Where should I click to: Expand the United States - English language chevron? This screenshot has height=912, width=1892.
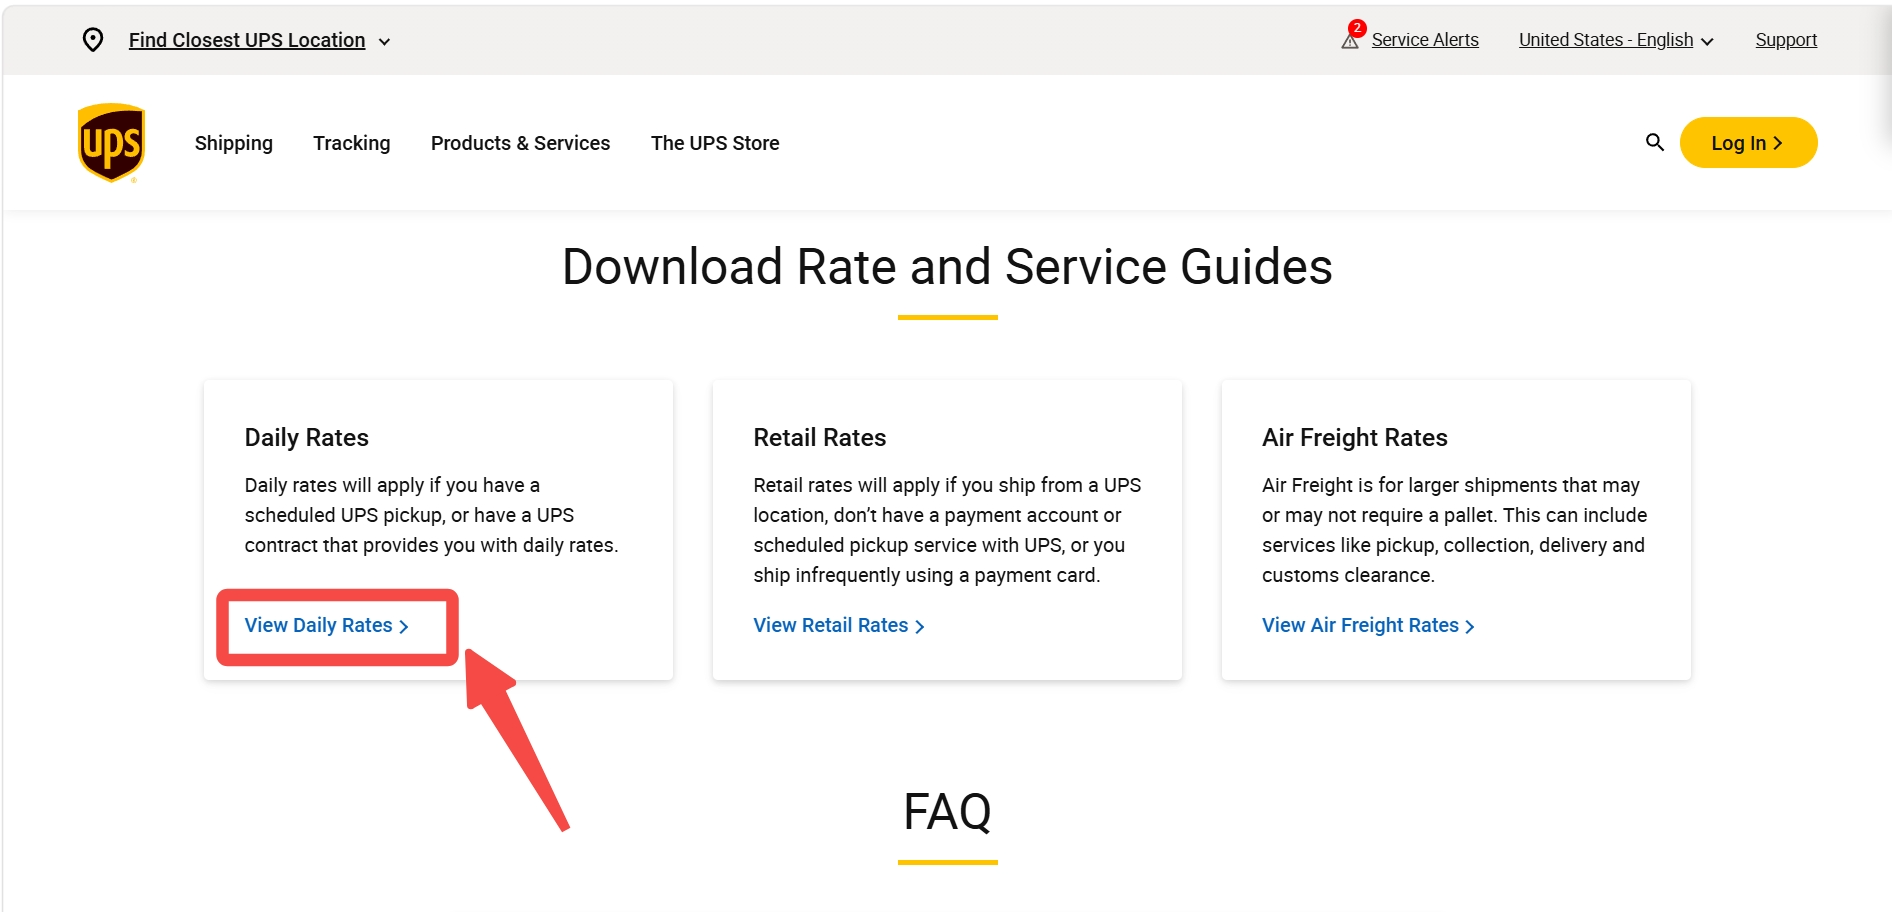coord(1707,42)
